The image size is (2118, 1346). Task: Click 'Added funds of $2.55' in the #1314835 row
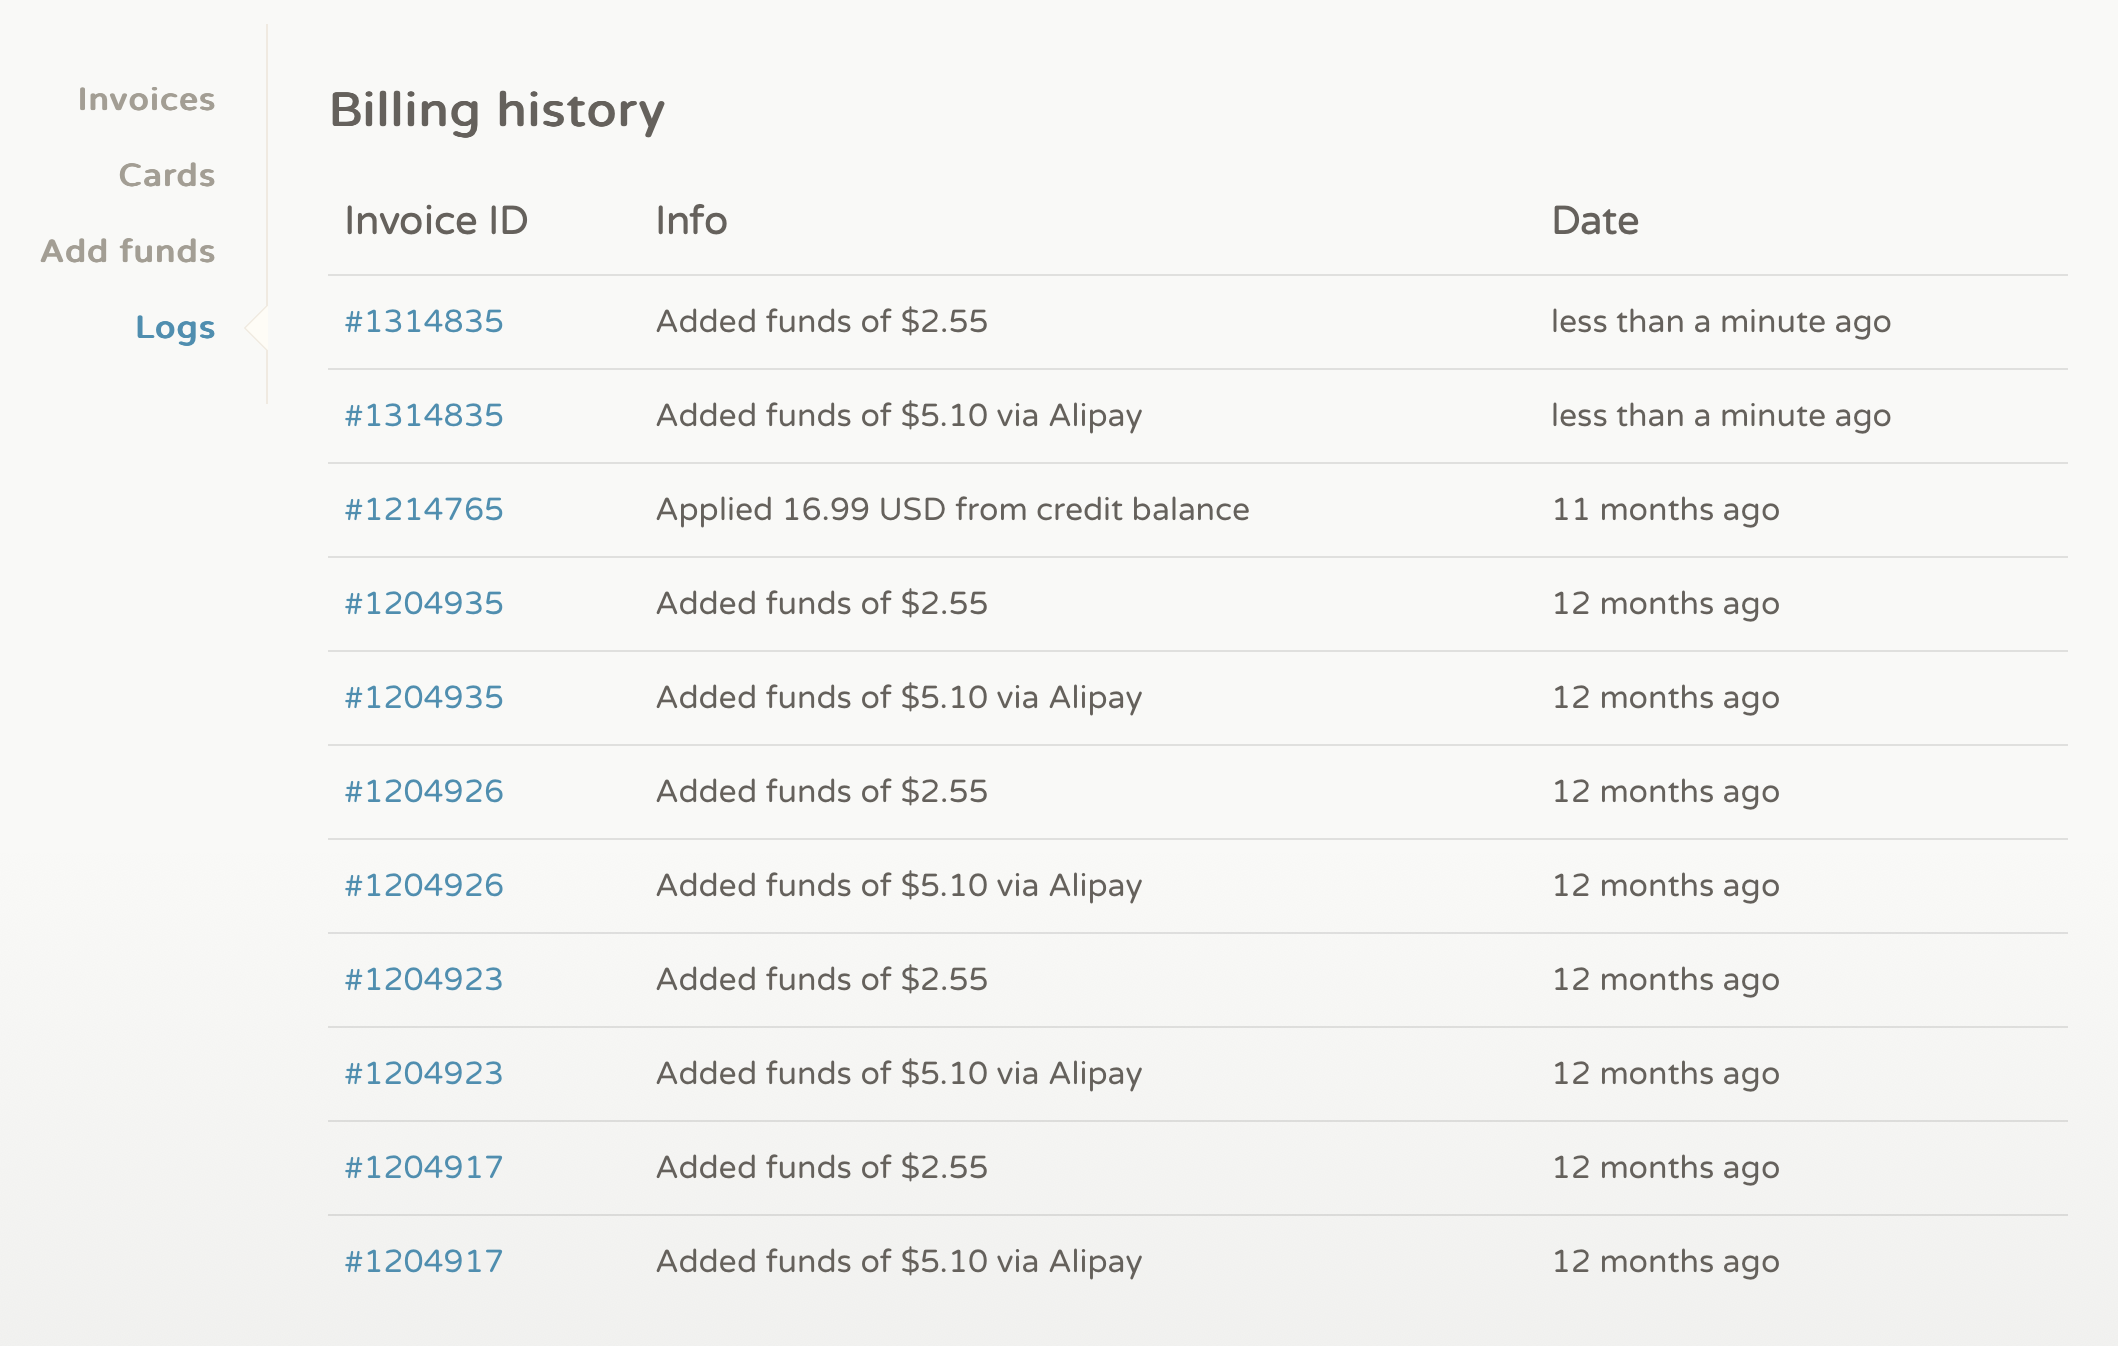(x=822, y=321)
